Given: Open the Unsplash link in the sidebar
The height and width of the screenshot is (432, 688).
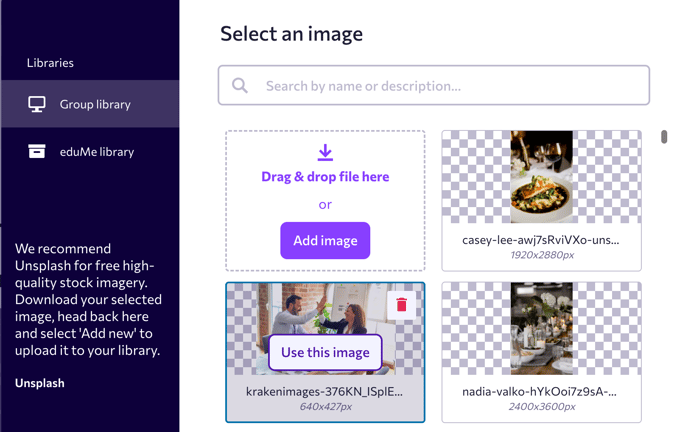Looking at the screenshot, I should pos(40,383).
